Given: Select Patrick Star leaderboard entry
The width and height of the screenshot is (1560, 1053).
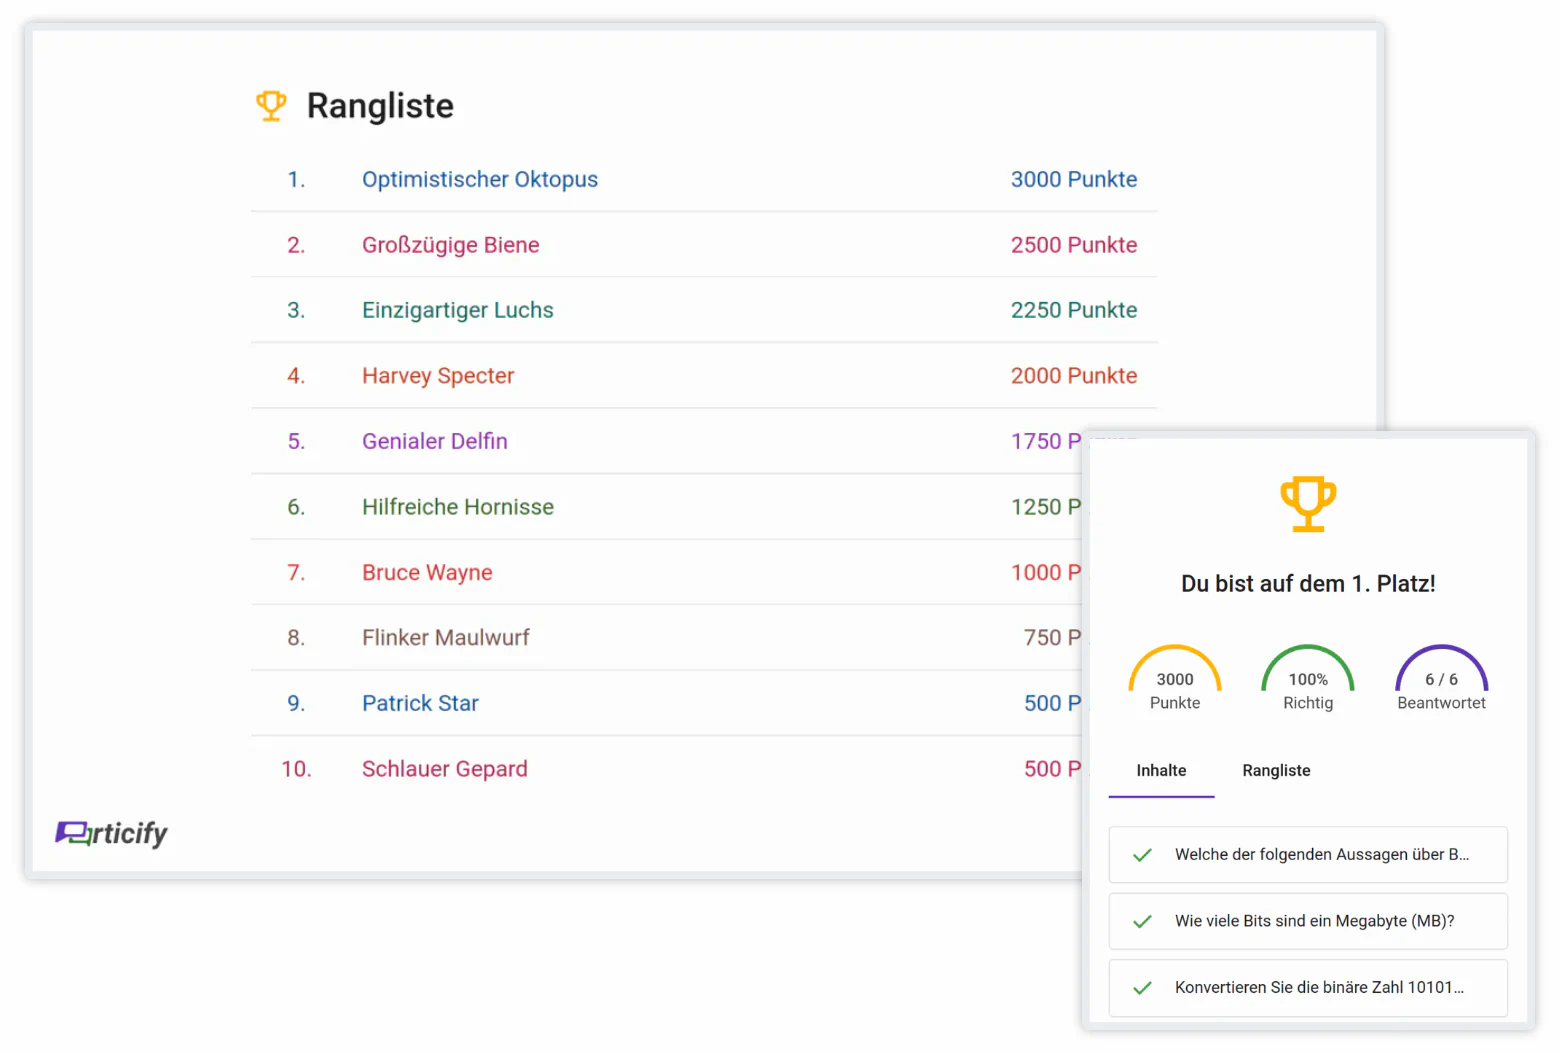Looking at the screenshot, I should click(x=420, y=704).
